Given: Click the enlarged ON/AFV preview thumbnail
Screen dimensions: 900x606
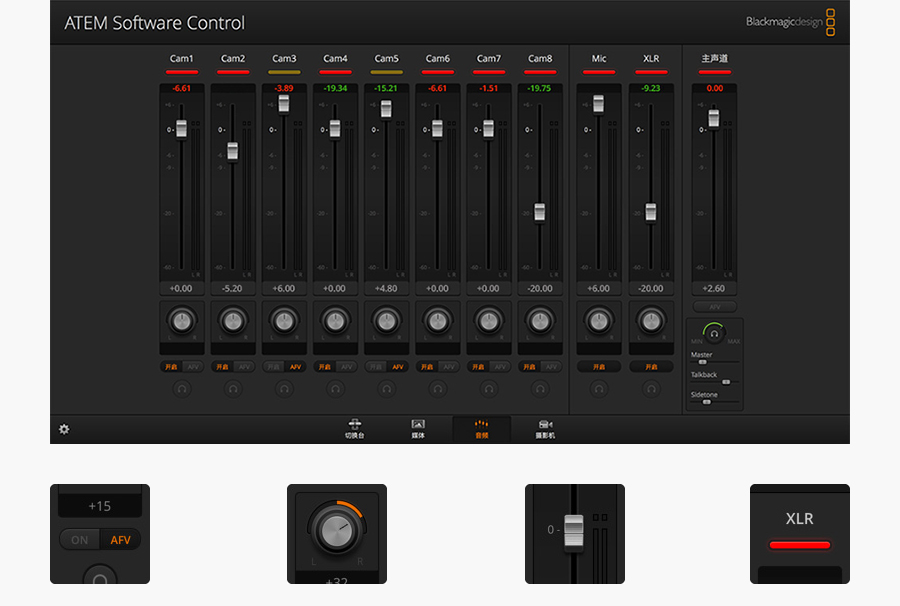Looking at the screenshot, I should click(100, 534).
